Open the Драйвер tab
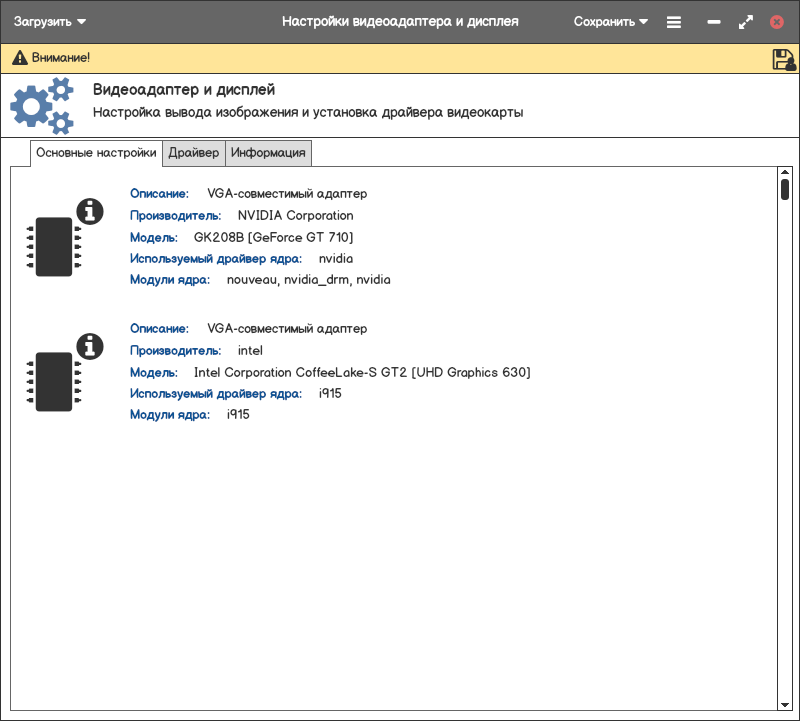The width and height of the screenshot is (800, 721). (194, 153)
